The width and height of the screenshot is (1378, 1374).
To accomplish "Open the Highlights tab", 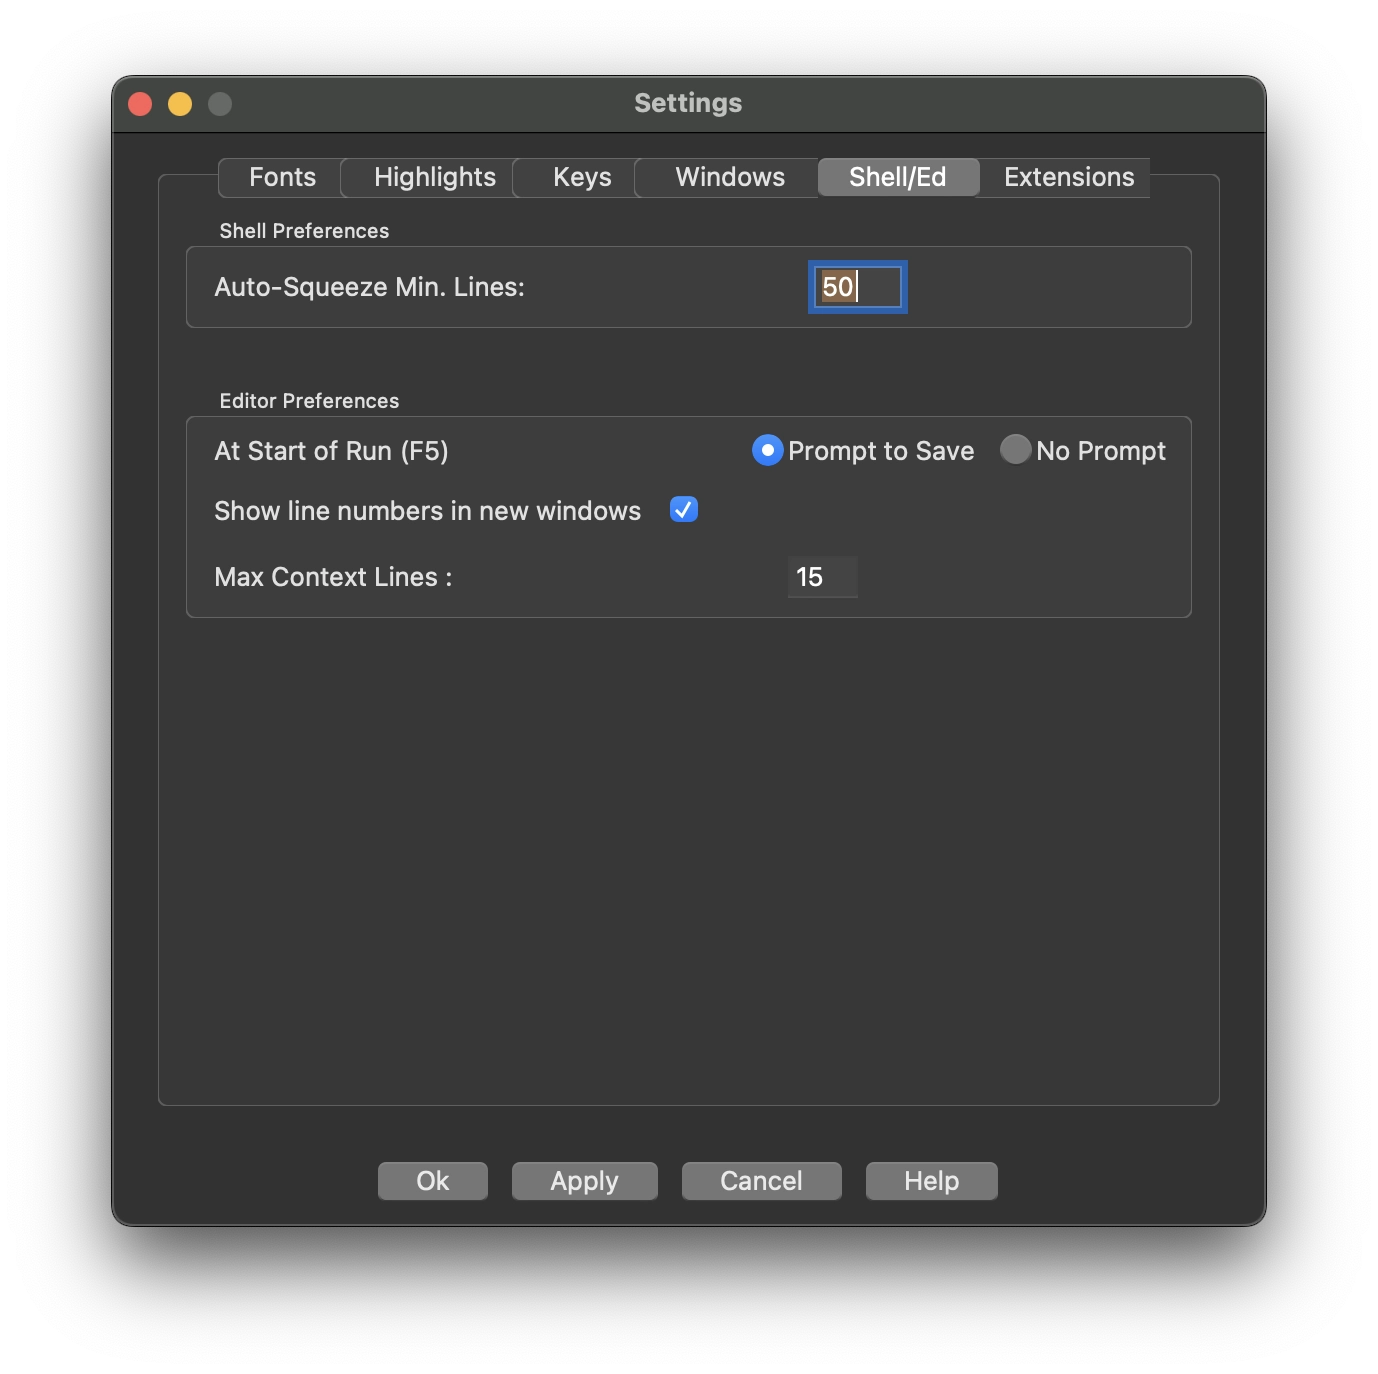I will pos(434,177).
